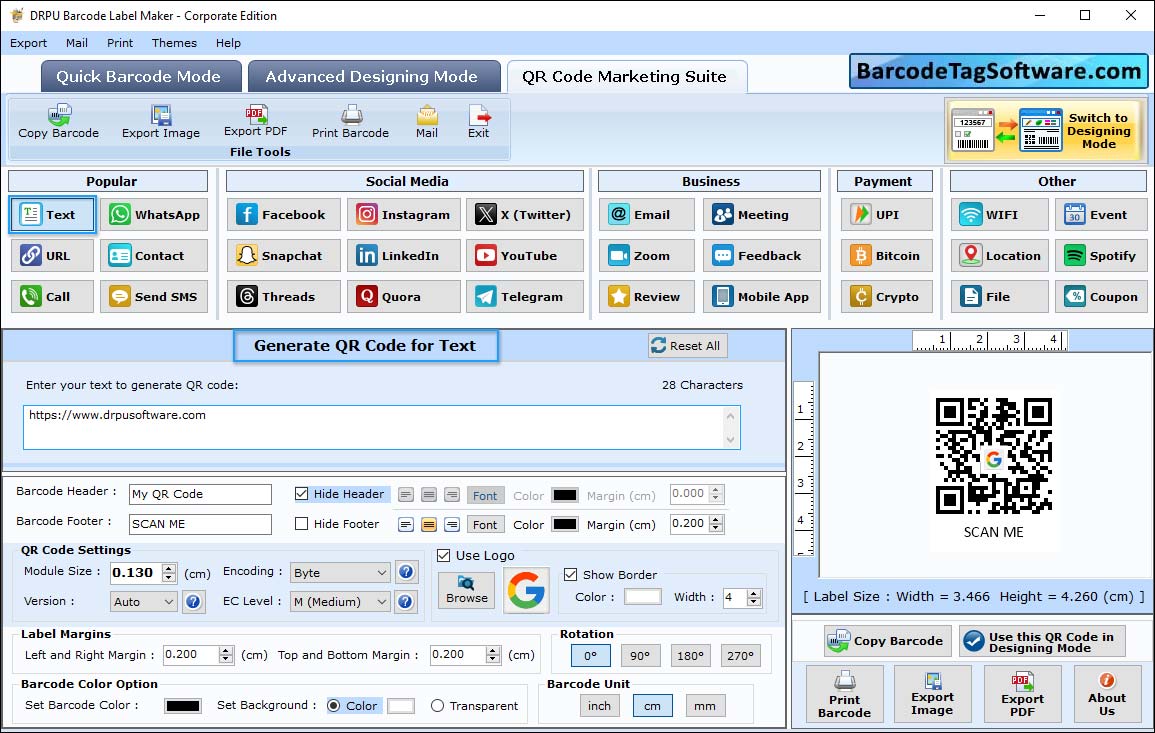Select WhatsApp QR code type

154,214
